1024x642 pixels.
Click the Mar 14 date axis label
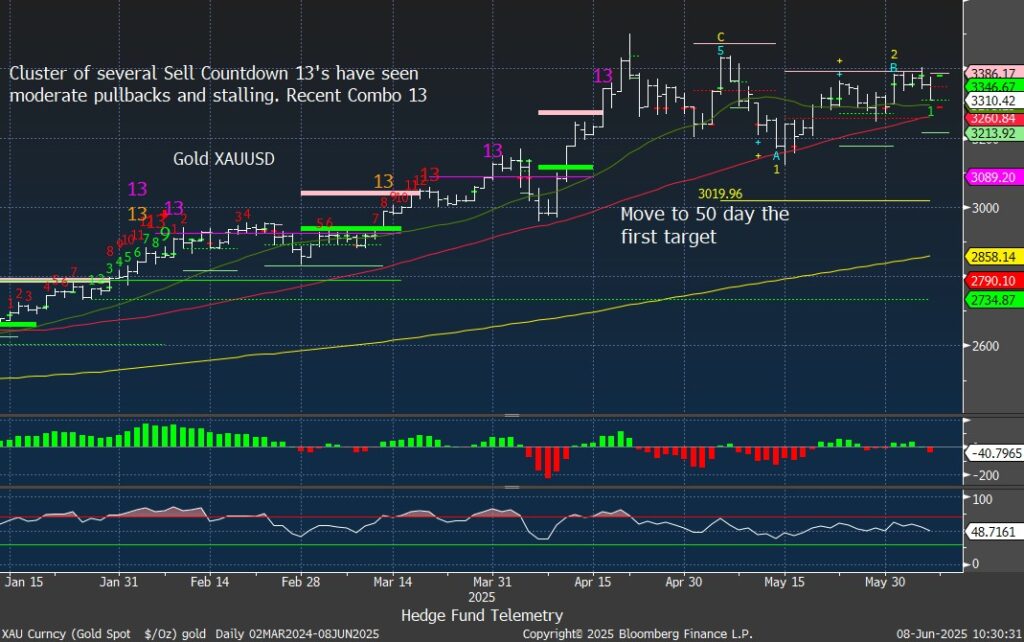pyautogui.click(x=392, y=581)
